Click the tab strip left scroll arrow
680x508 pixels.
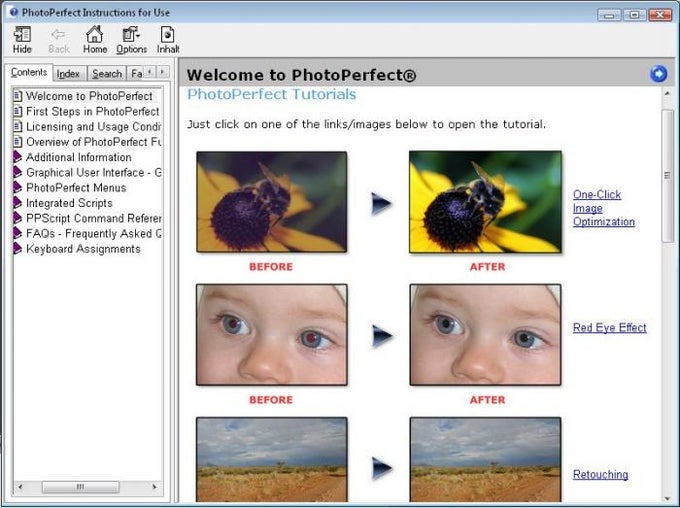coord(150,72)
